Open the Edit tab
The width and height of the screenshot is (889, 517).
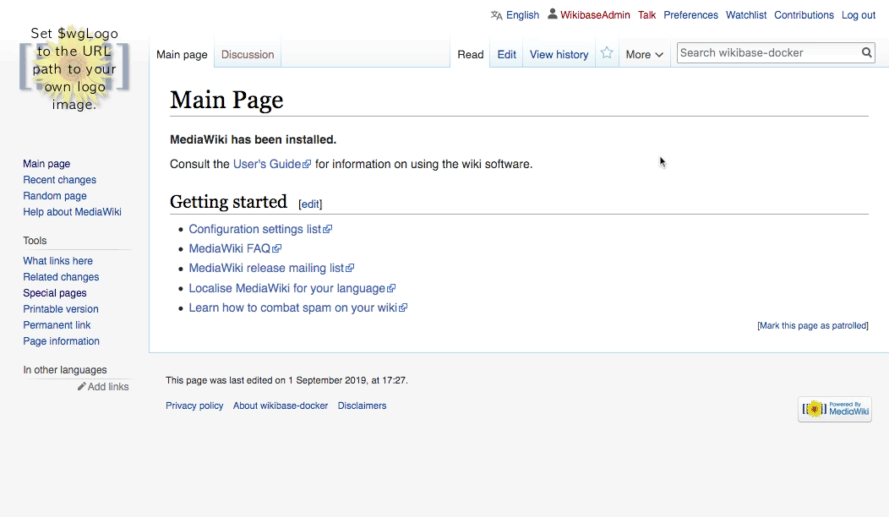coord(506,54)
